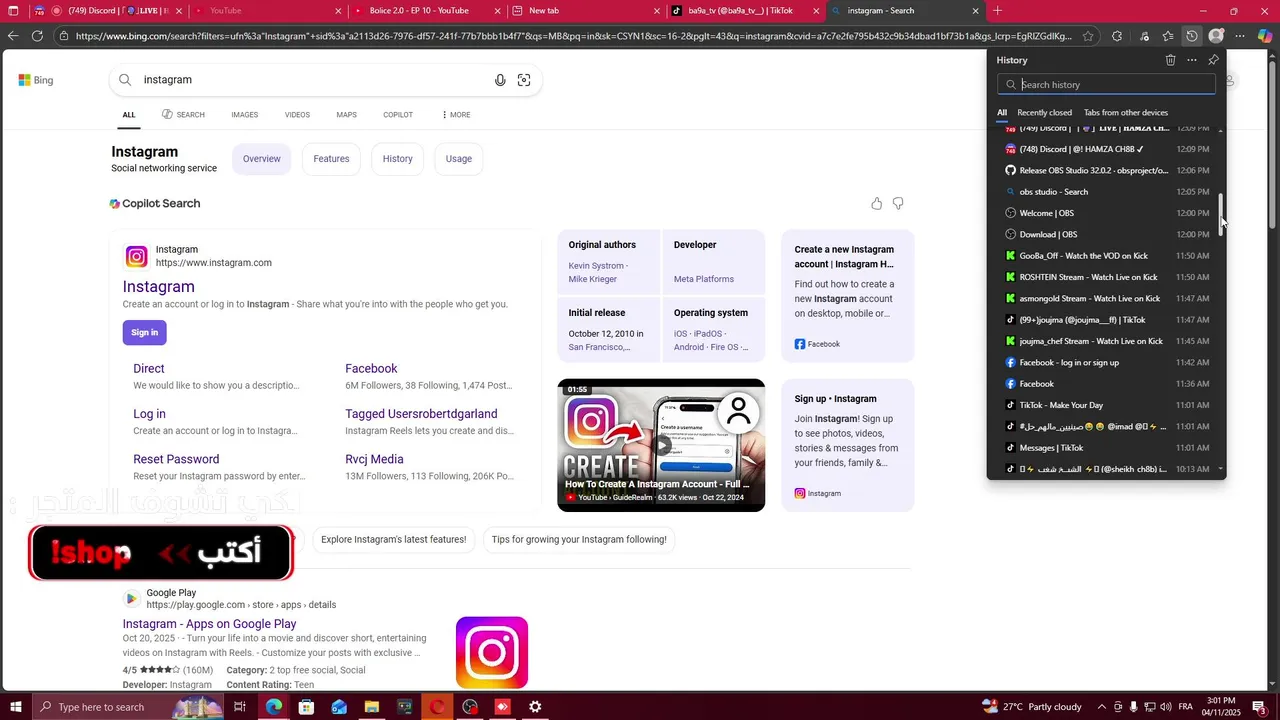Screen dimensions: 1280x720
Task: Click the browser History toolbar icon
Action: [x=1192, y=36]
